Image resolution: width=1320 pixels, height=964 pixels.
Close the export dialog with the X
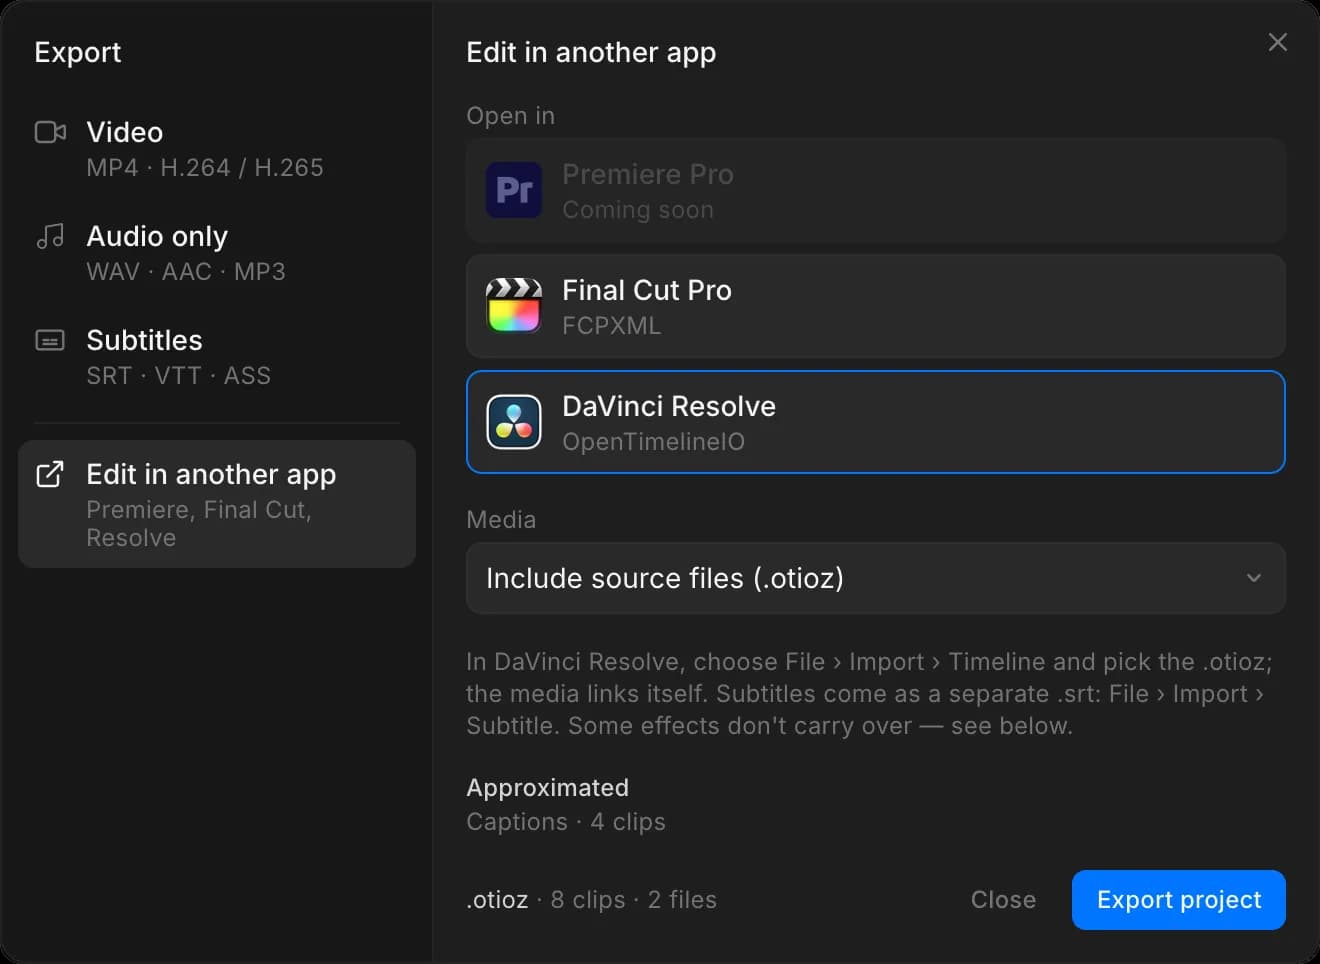click(x=1277, y=42)
